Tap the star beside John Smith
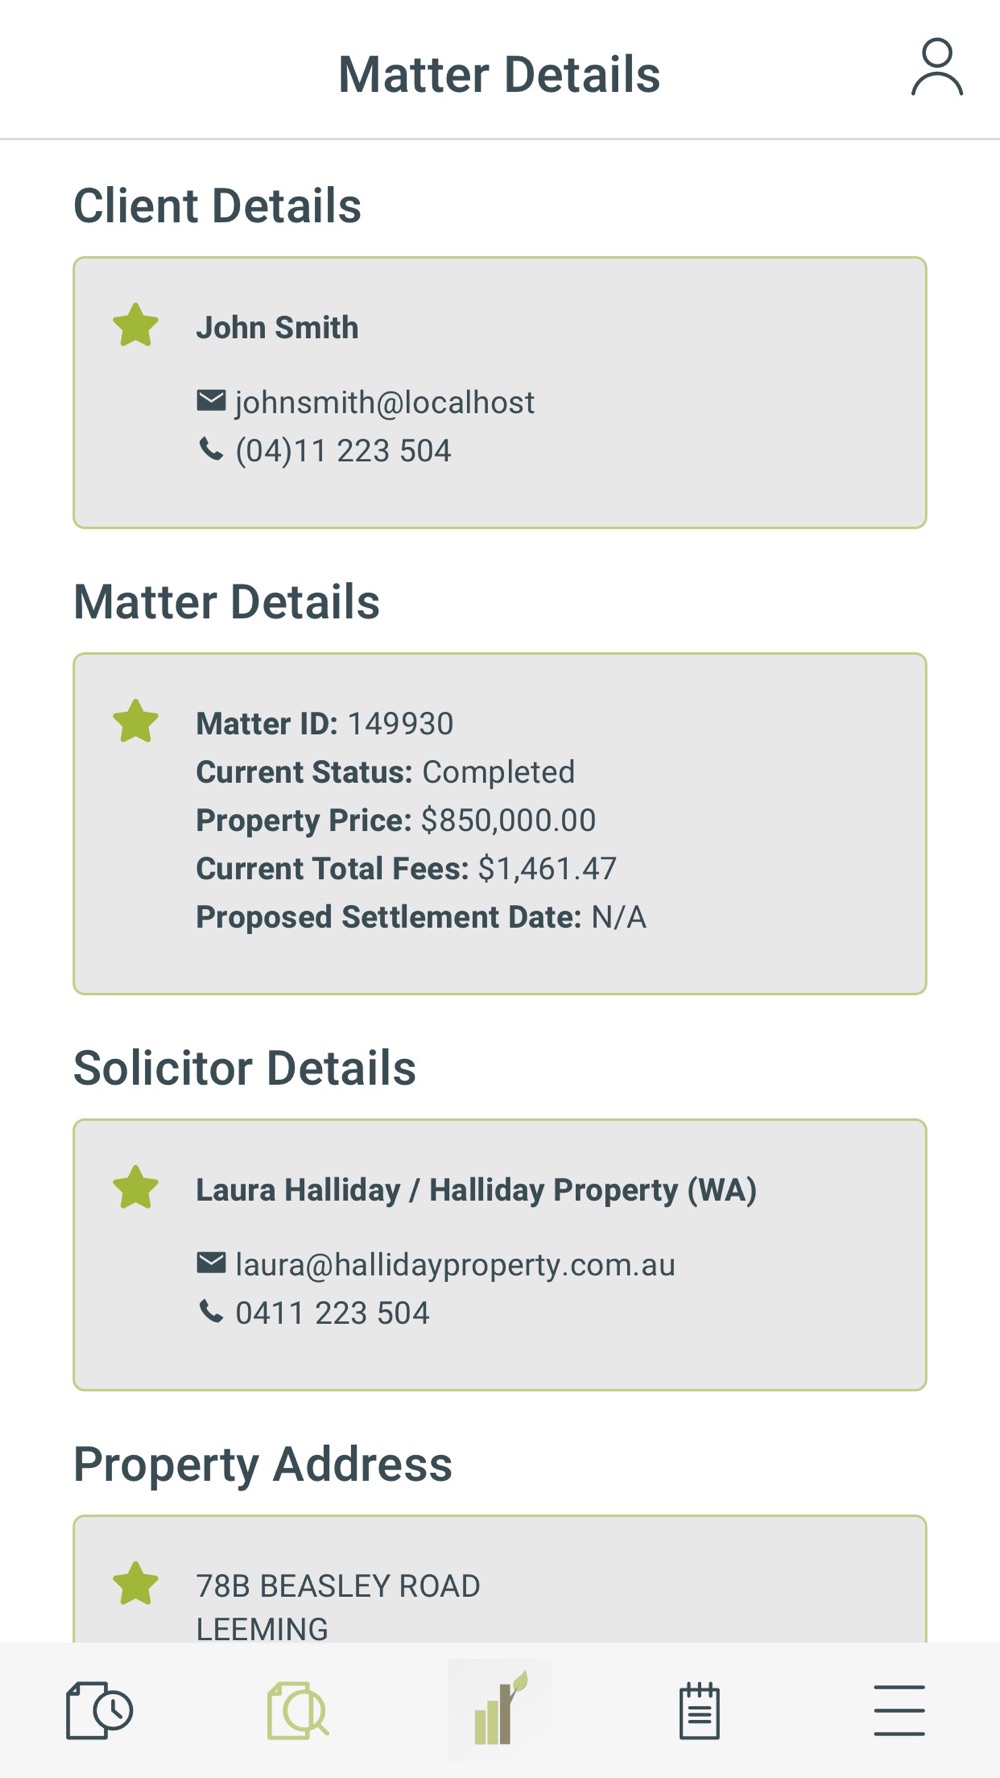The image size is (1000, 1778). click(136, 325)
